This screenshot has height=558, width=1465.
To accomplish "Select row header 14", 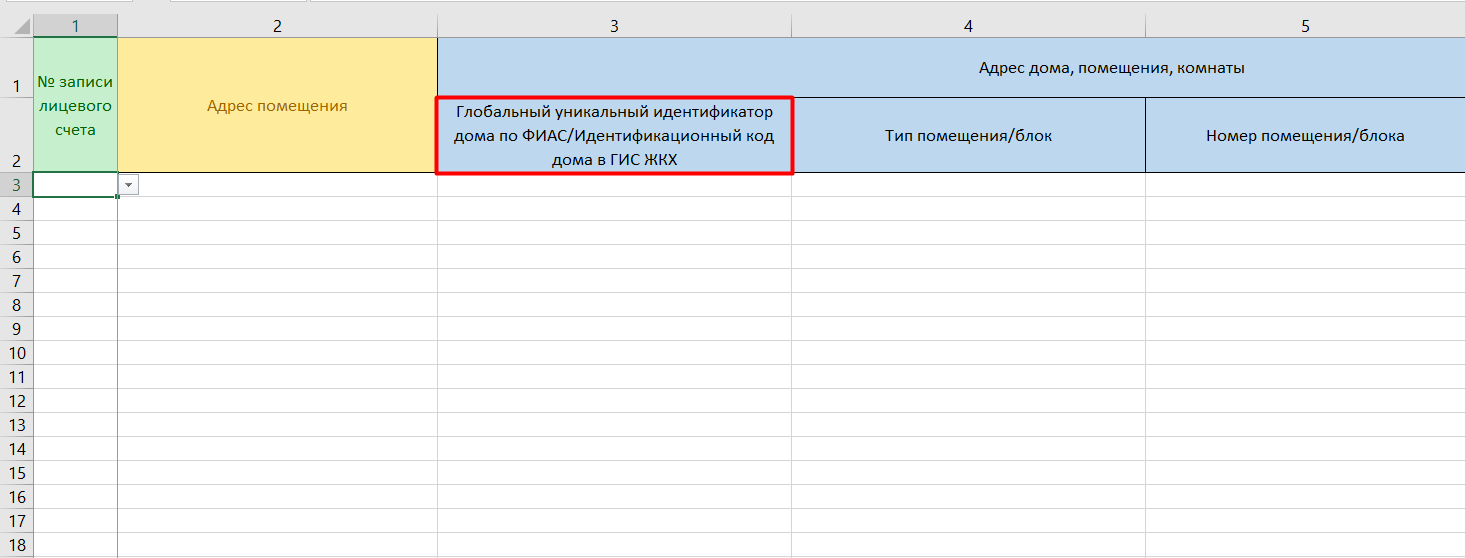I will pyautogui.click(x=16, y=449).
